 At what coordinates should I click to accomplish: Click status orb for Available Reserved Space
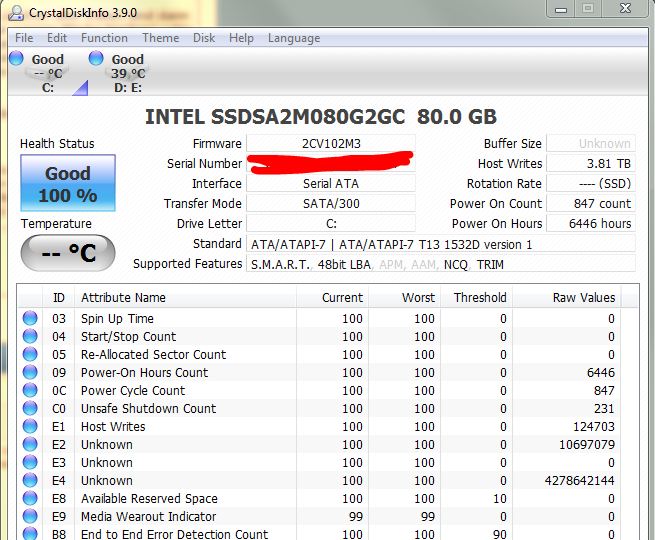point(30,498)
